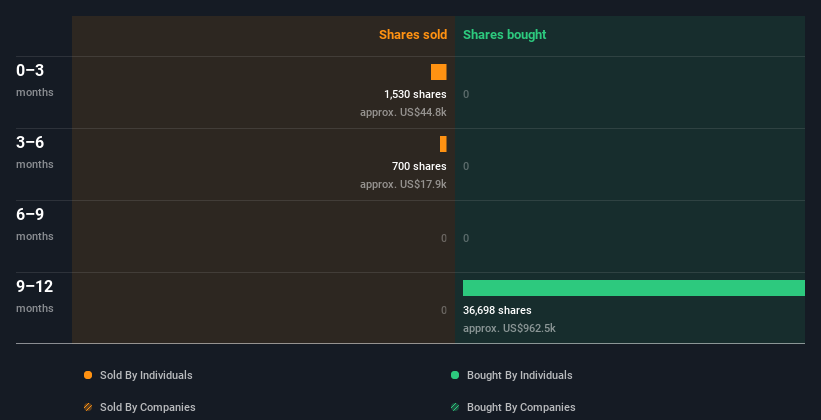Click the striped 'Sold By Companies' legend dot
This screenshot has height=420, width=821.
click(x=88, y=407)
